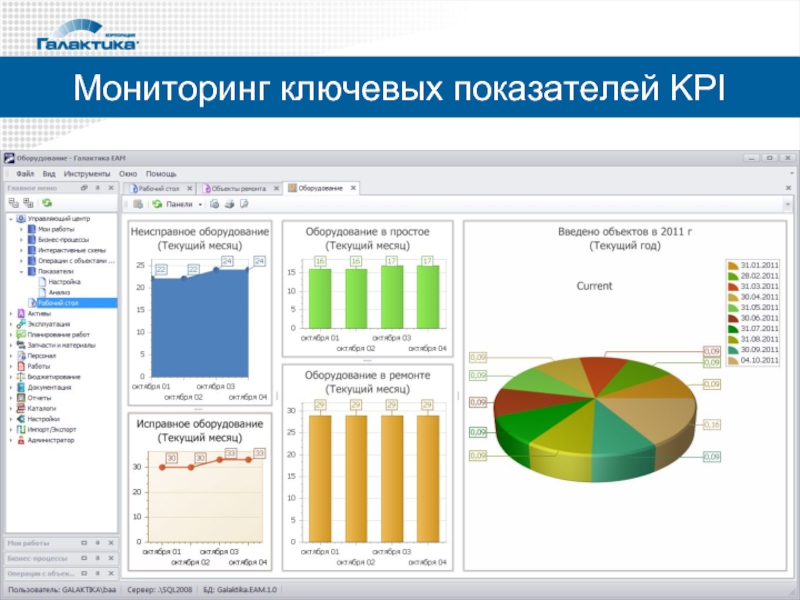Open the Файл menu
800x600 pixels.
(25, 174)
